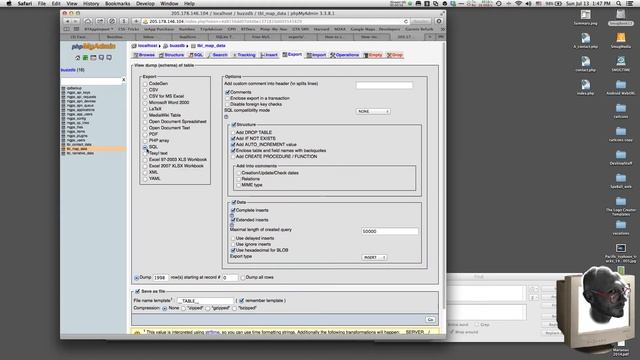The height and width of the screenshot is (360, 640).
Task: Open the Export type dropdown
Action: tap(374, 258)
